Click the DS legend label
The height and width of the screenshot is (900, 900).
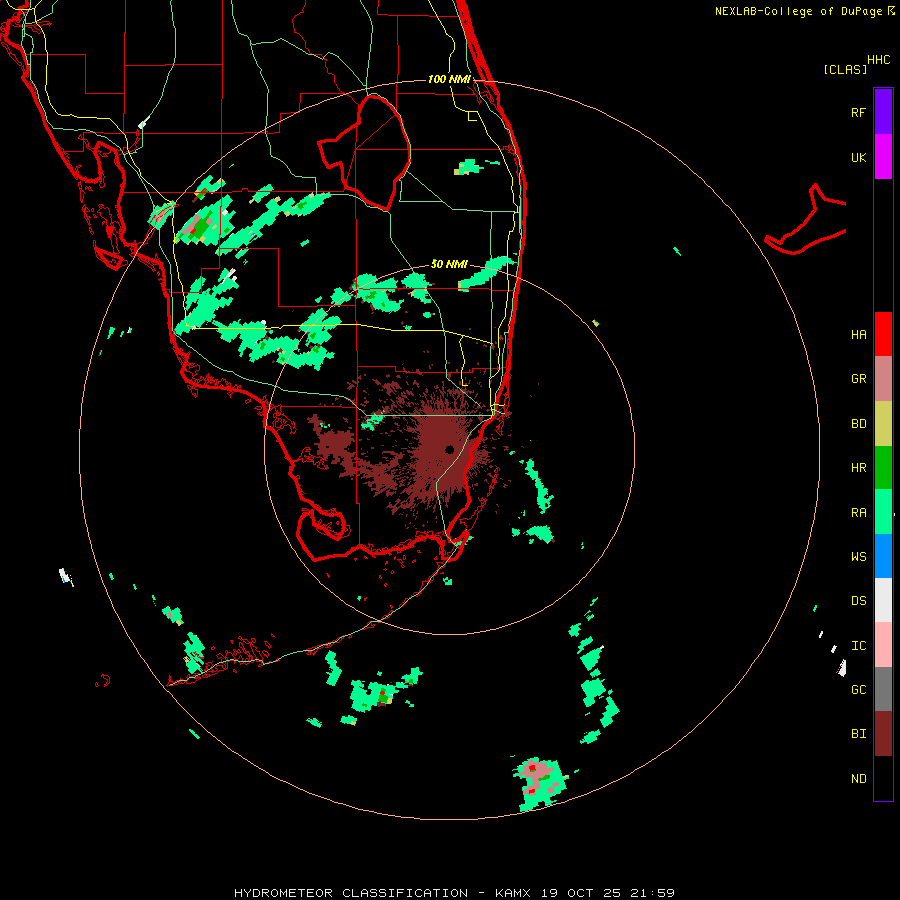click(858, 601)
